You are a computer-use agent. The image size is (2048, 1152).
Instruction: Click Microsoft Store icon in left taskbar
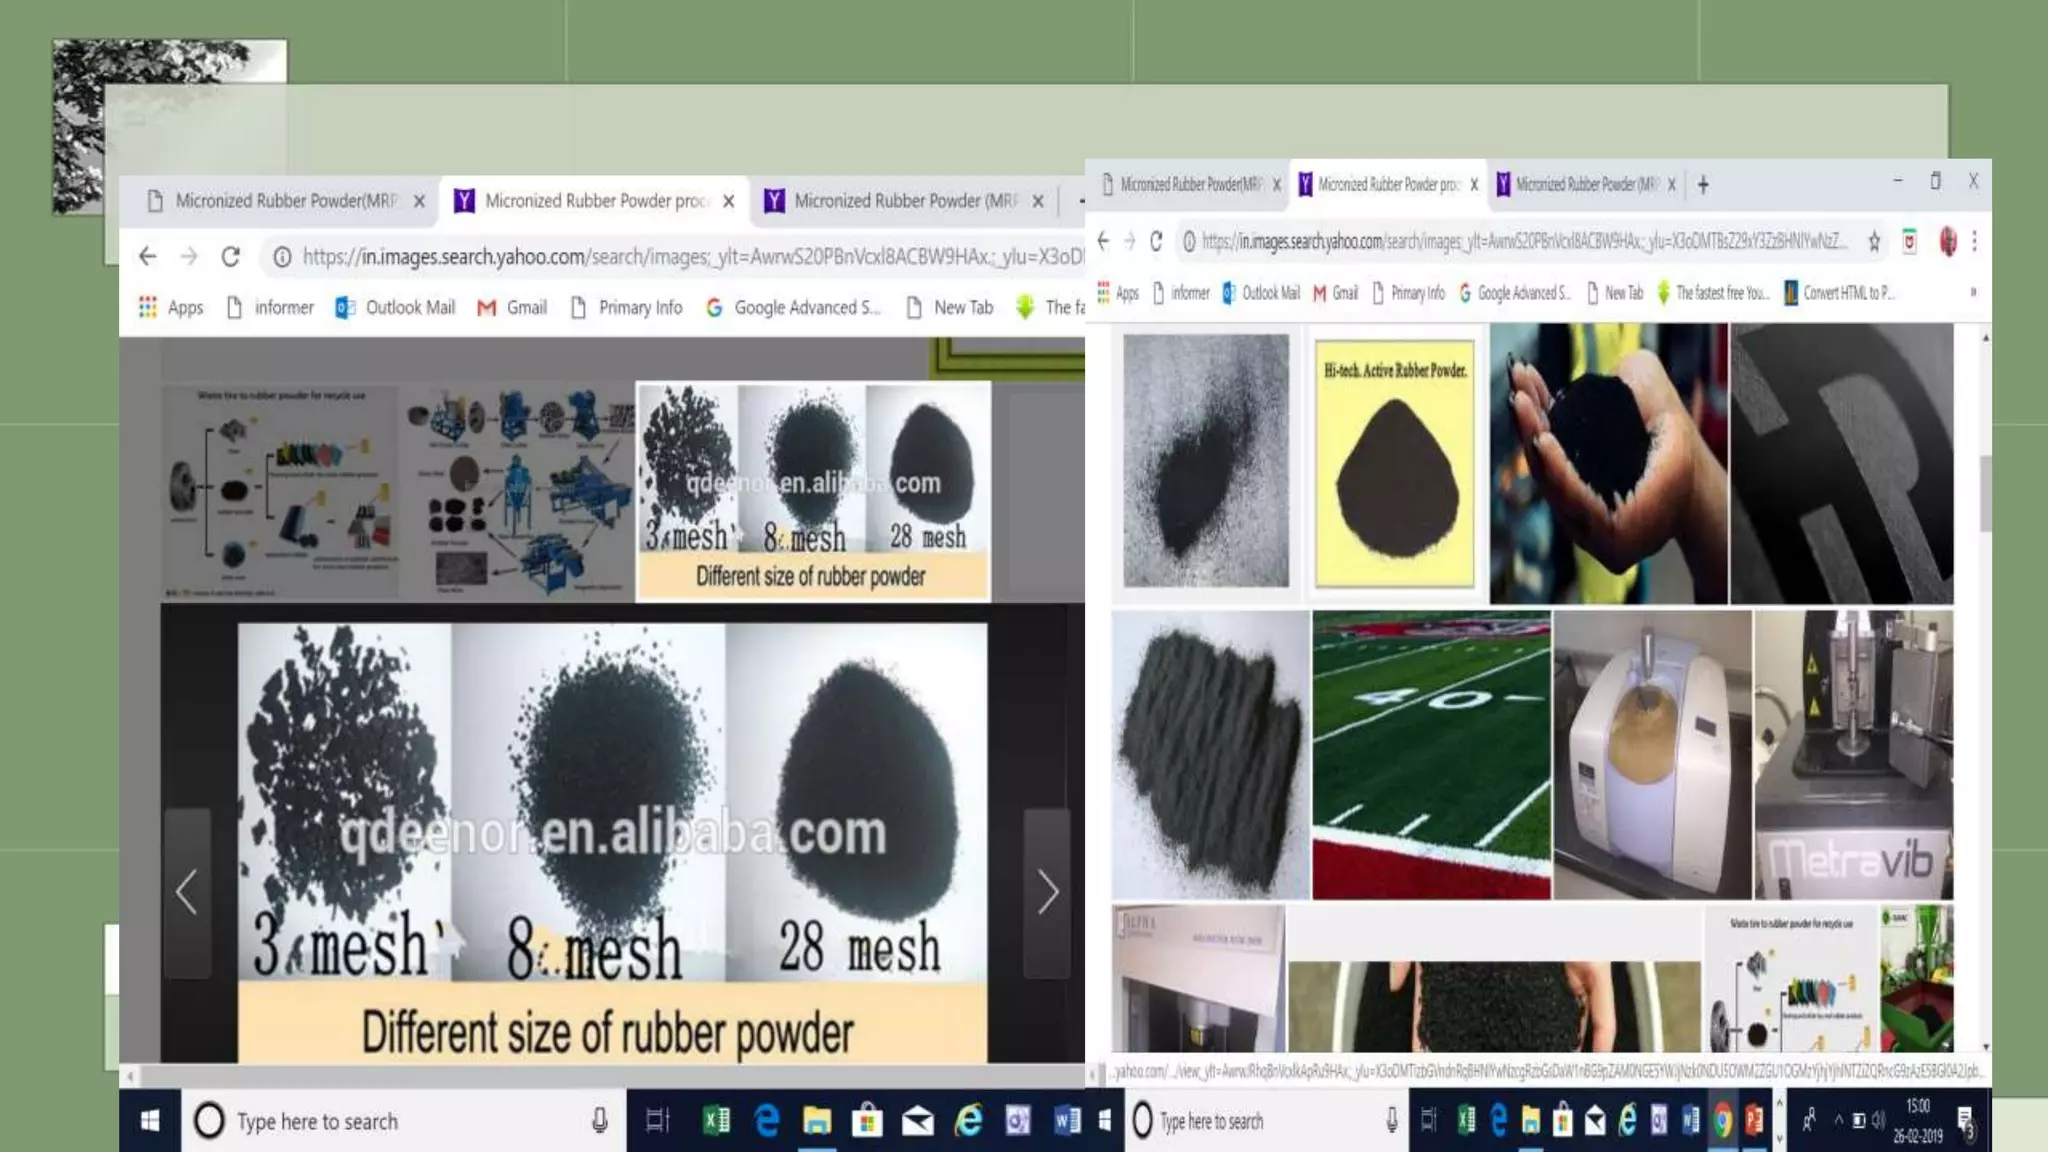(x=867, y=1121)
